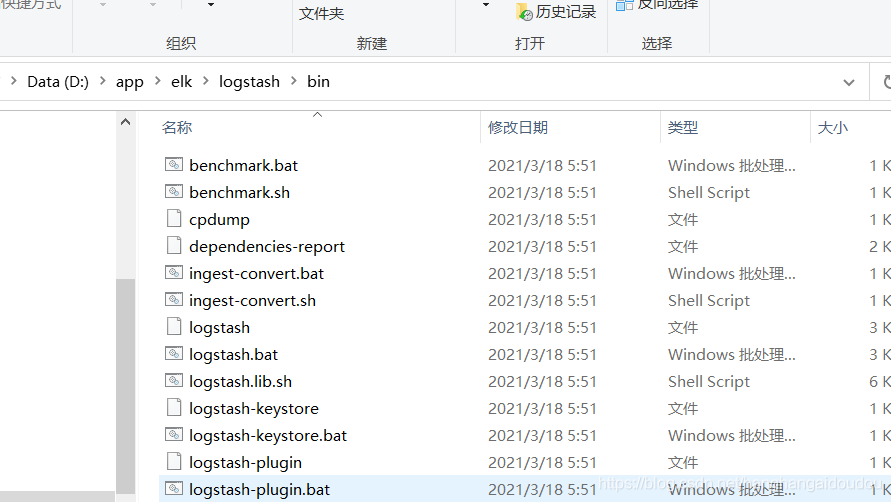The height and width of the screenshot is (502, 891).
Task: Click the 文件夹 new folder label
Action: [322, 13]
